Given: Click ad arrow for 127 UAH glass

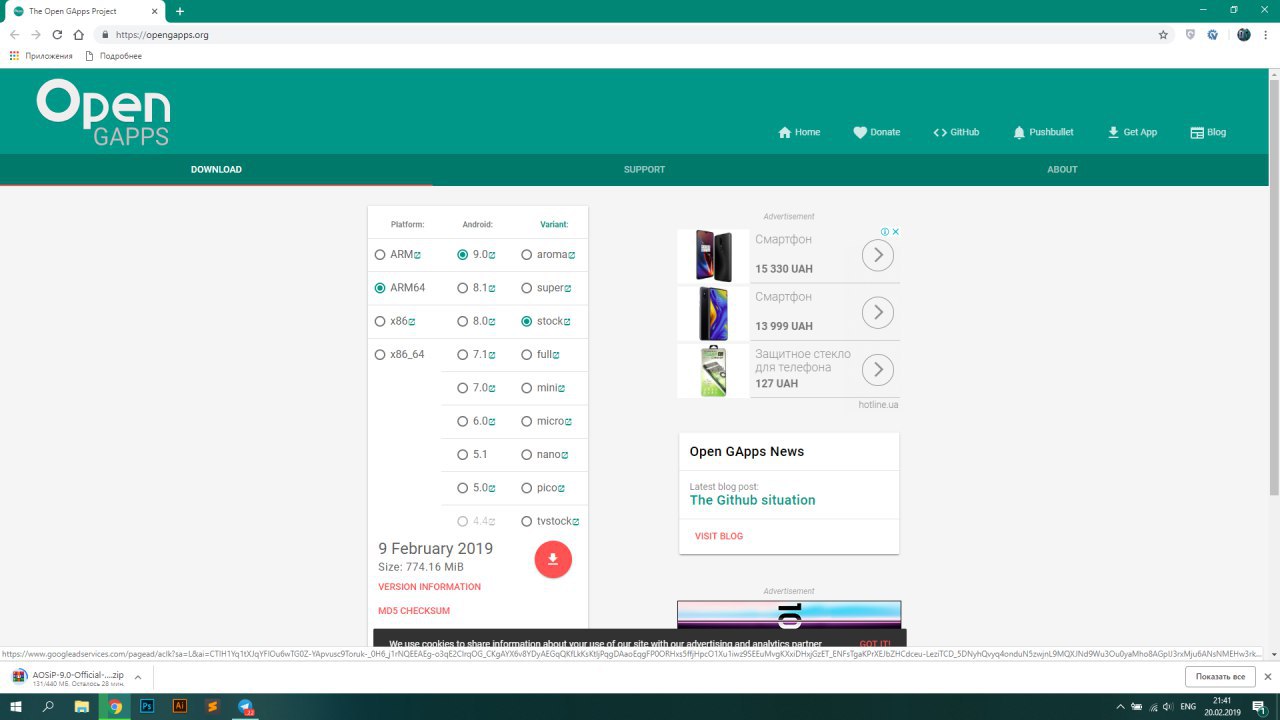Looking at the screenshot, I should (x=877, y=370).
